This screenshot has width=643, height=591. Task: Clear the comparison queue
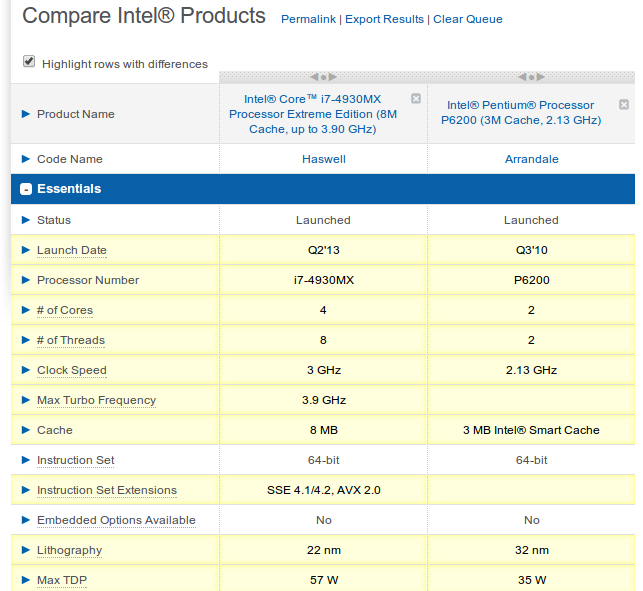(468, 19)
